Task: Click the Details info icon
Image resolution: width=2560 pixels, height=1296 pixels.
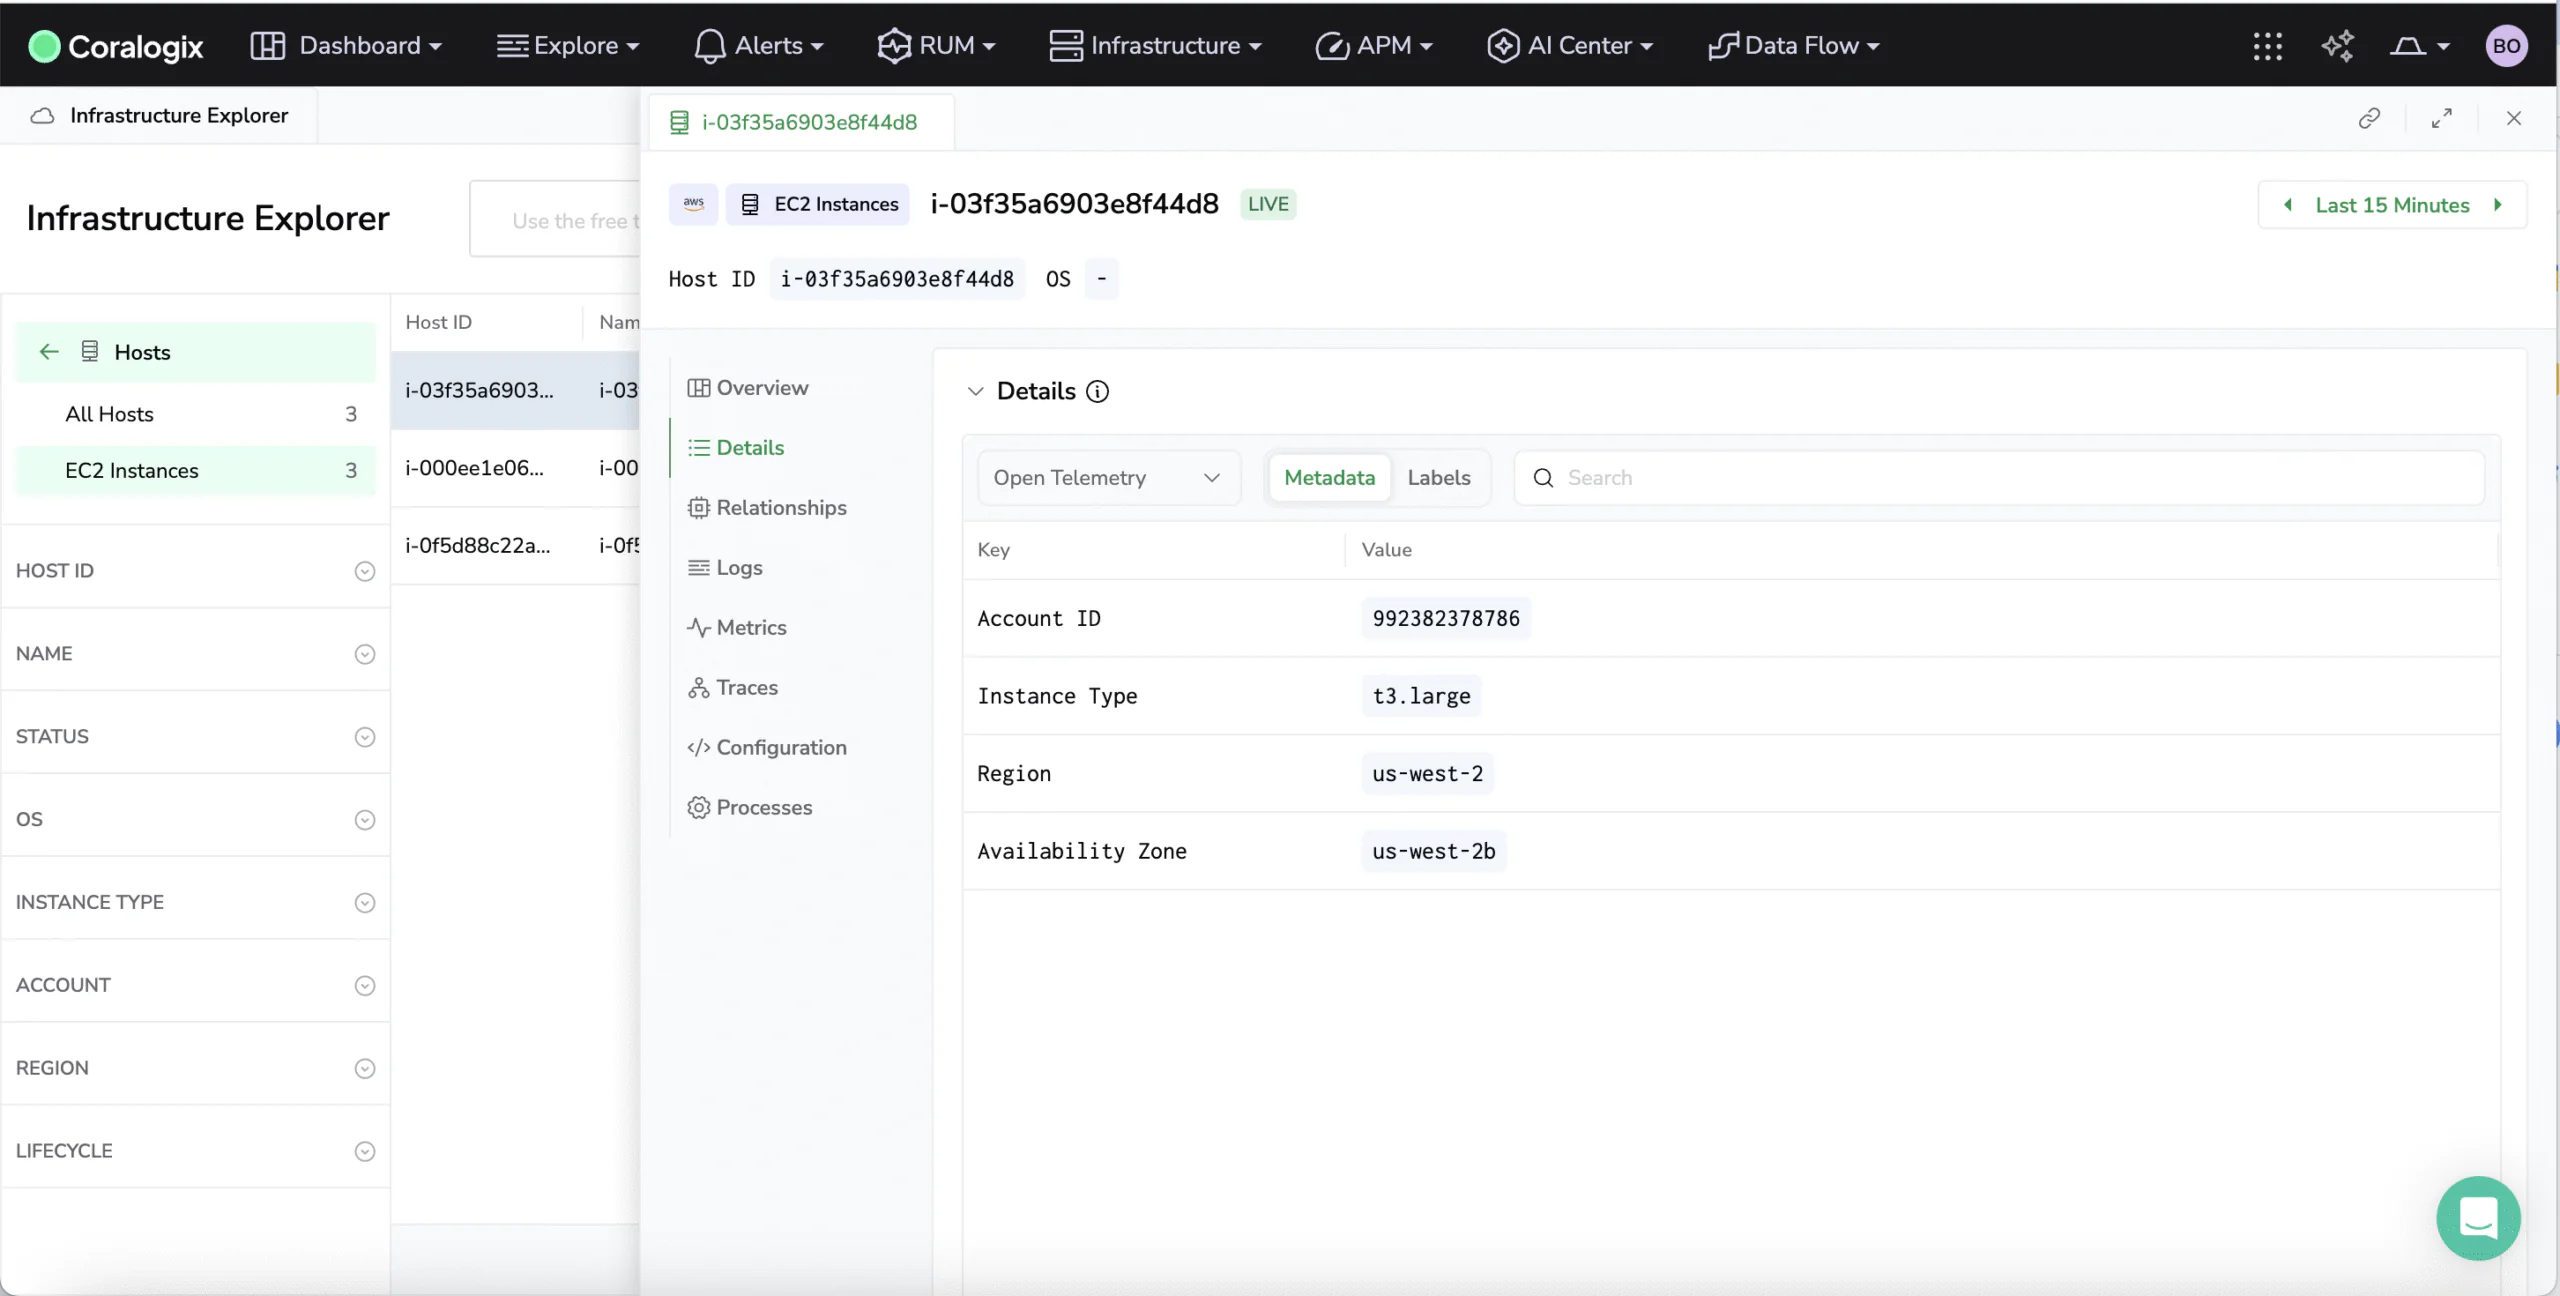Action: click(x=1097, y=392)
